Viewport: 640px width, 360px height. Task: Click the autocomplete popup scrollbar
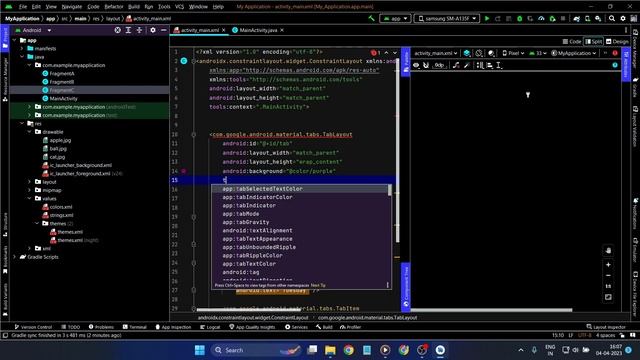coord(389,190)
